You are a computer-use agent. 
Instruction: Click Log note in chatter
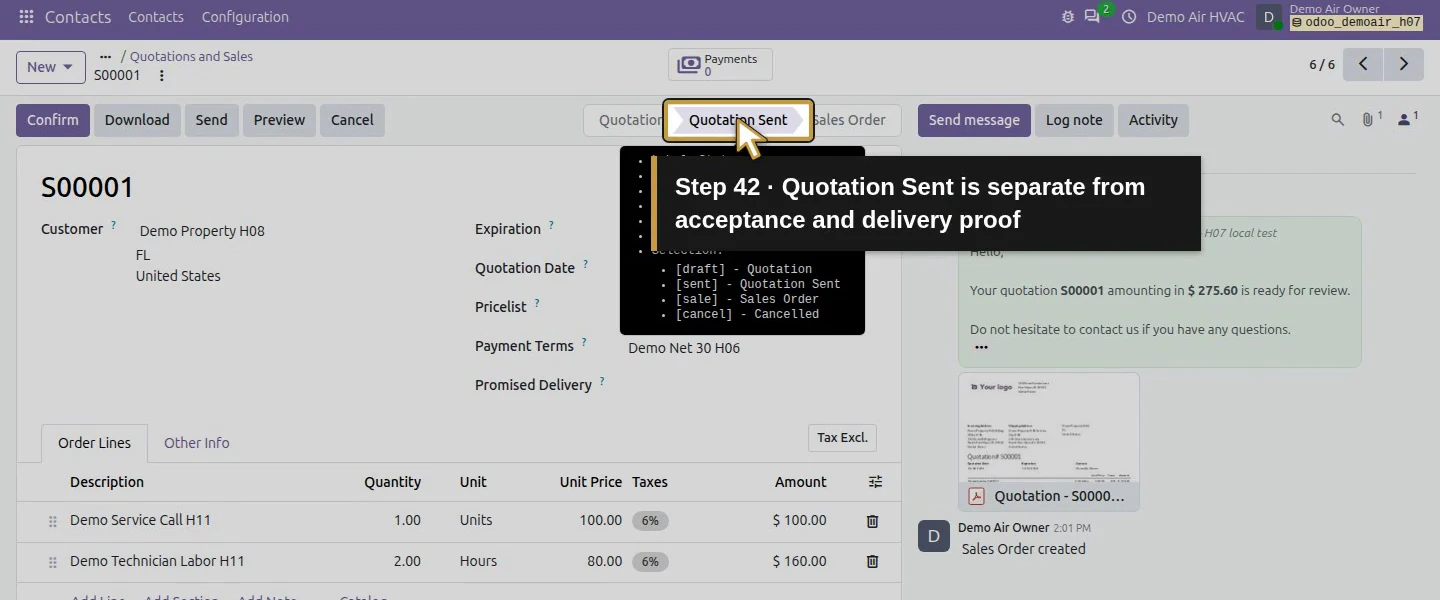point(1074,120)
